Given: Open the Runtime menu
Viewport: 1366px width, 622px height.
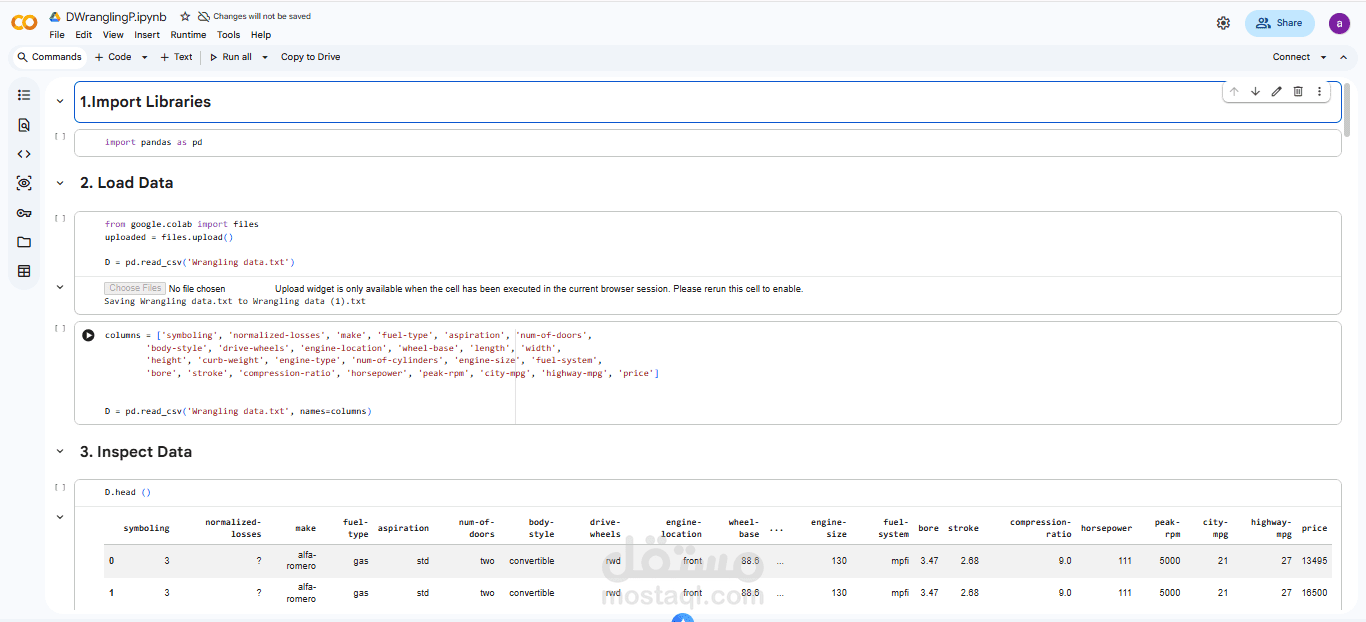Looking at the screenshot, I should point(188,35).
